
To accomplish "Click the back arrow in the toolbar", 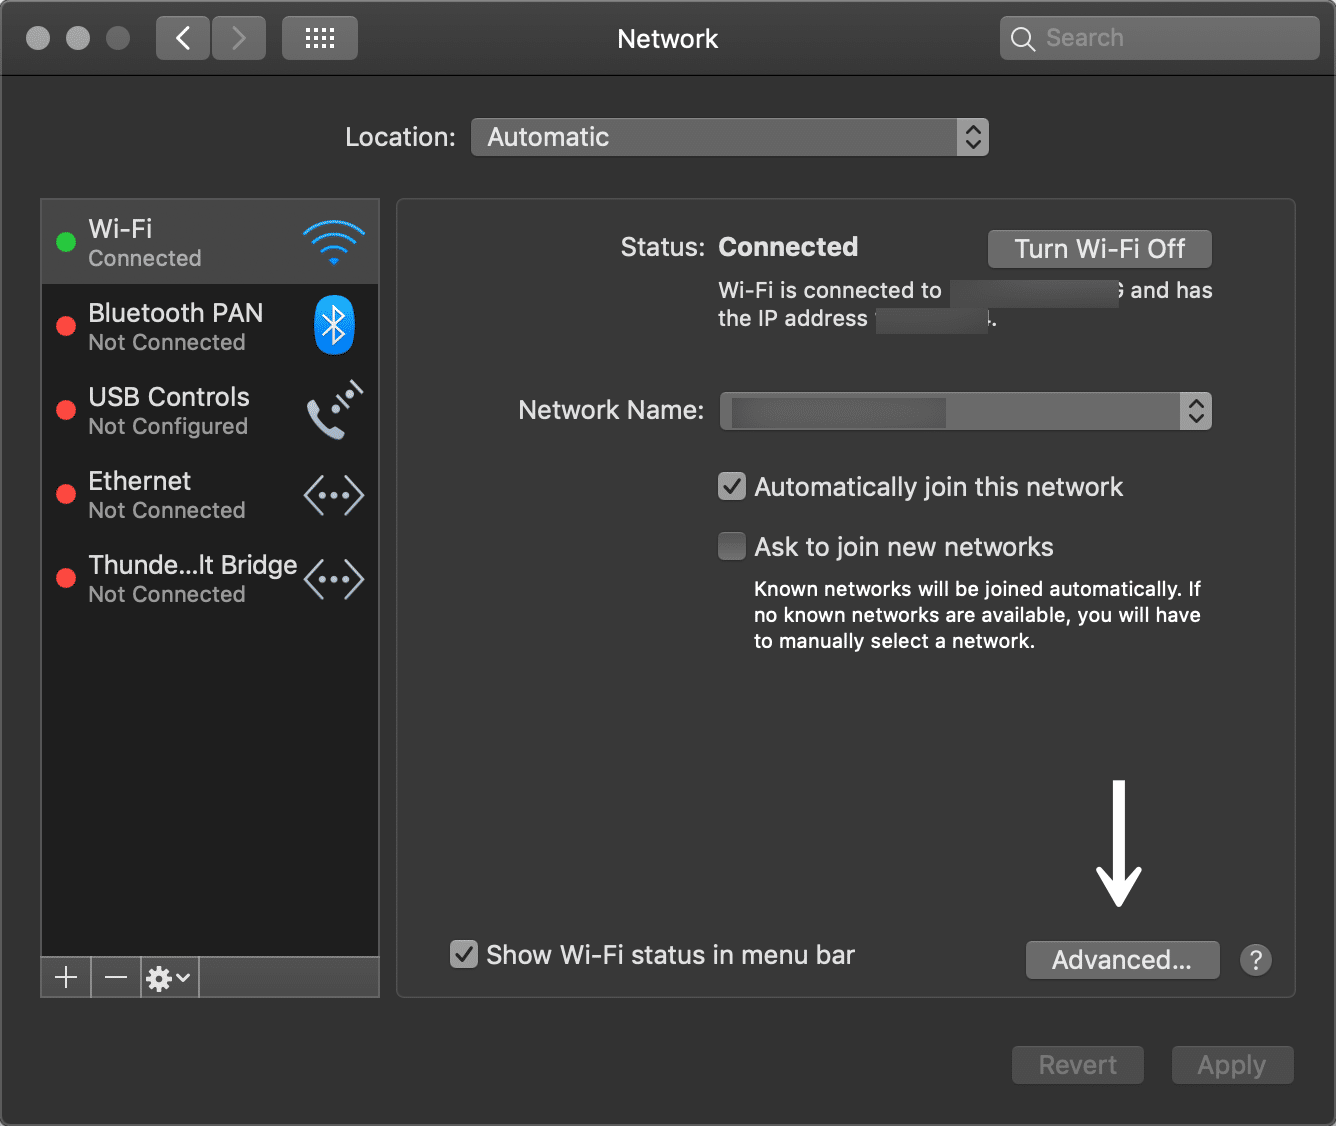I will coord(182,37).
